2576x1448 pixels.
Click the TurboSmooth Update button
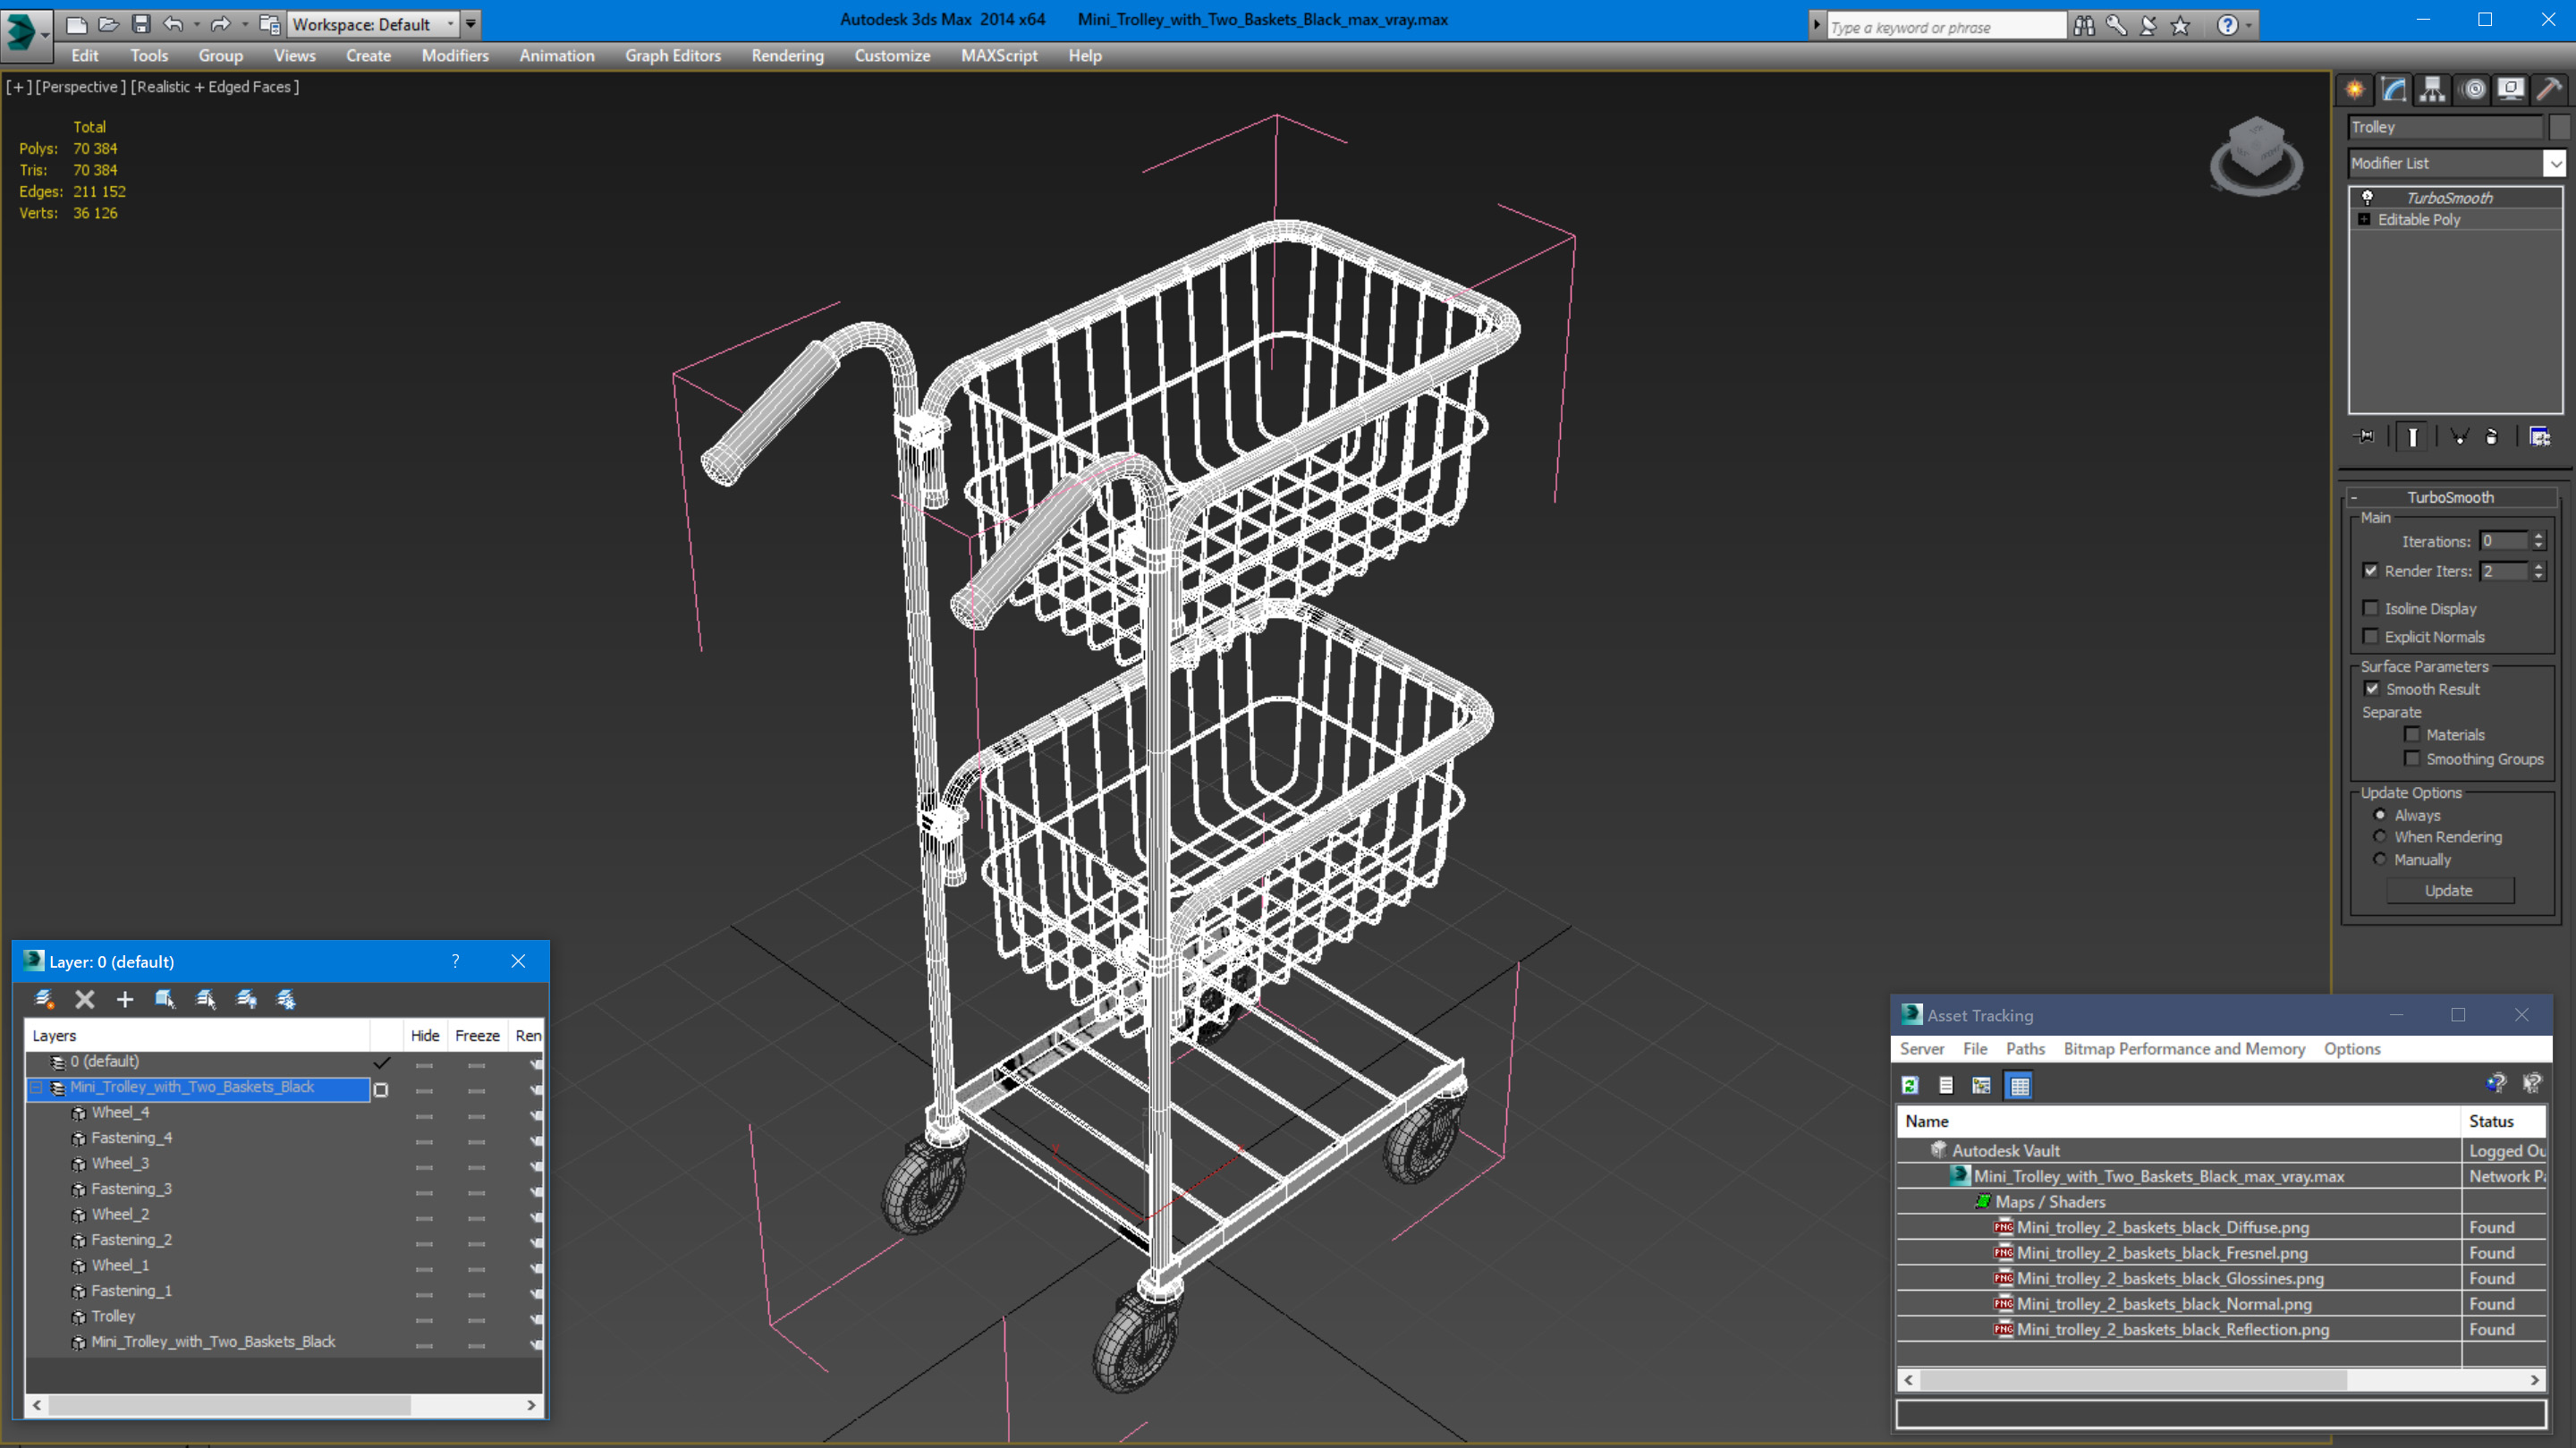tap(2449, 890)
